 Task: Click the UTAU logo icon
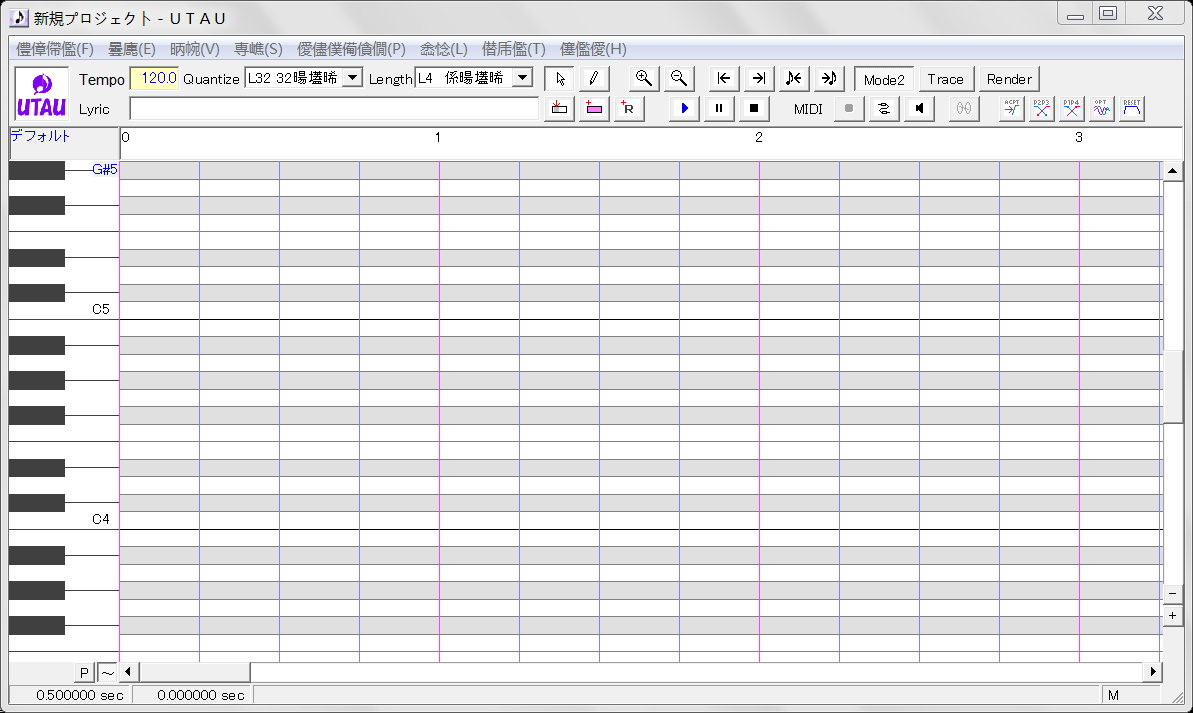click(x=42, y=94)
